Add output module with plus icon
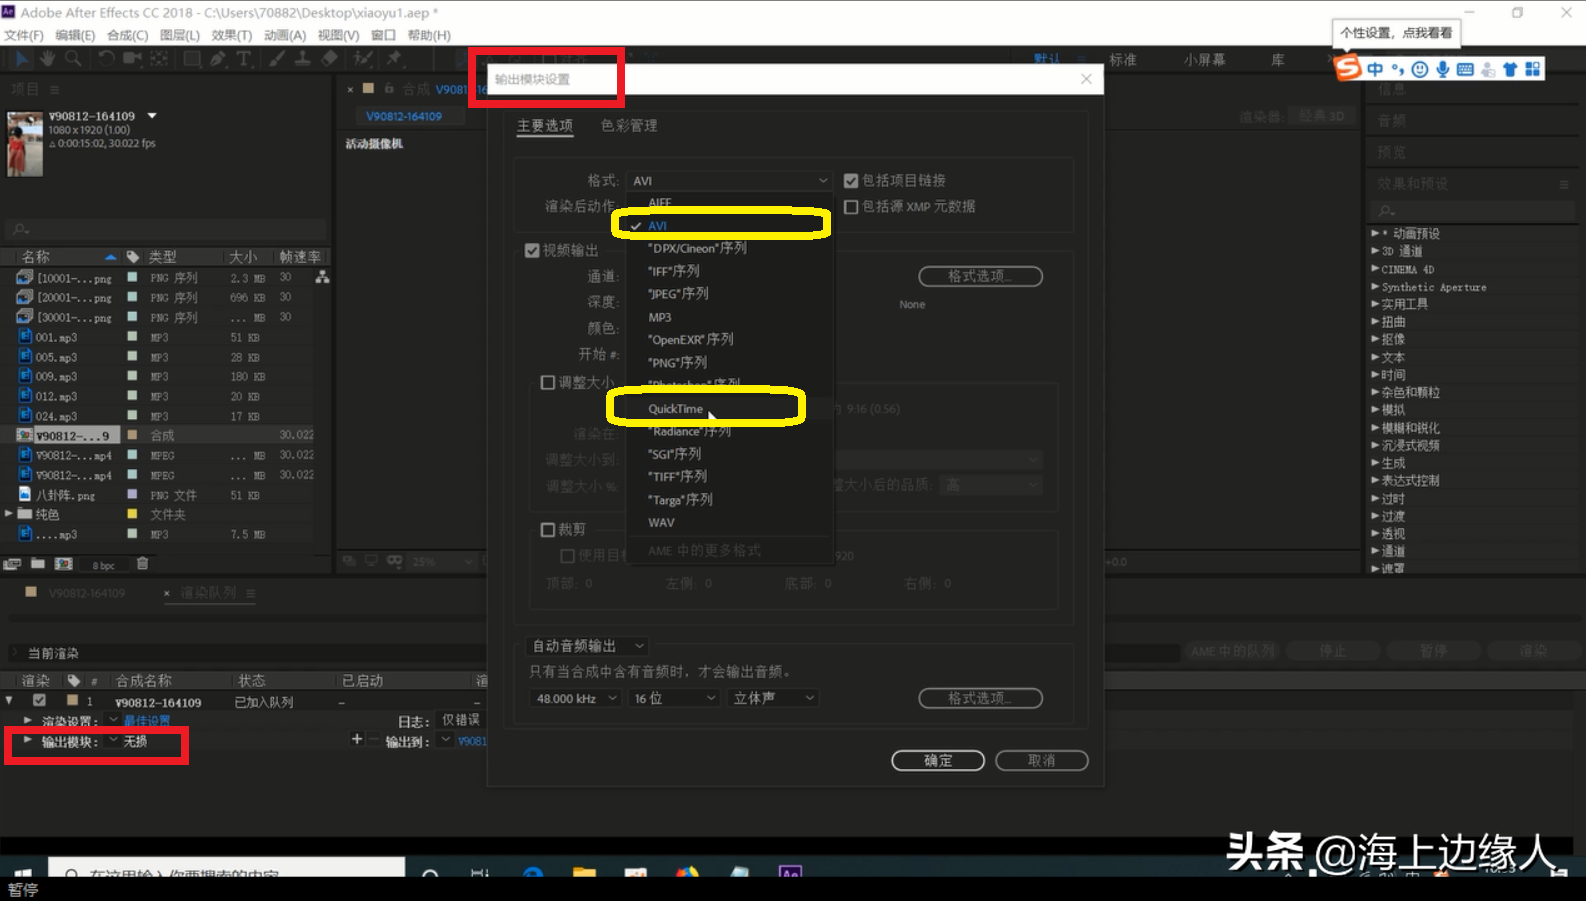 (357, 739)
